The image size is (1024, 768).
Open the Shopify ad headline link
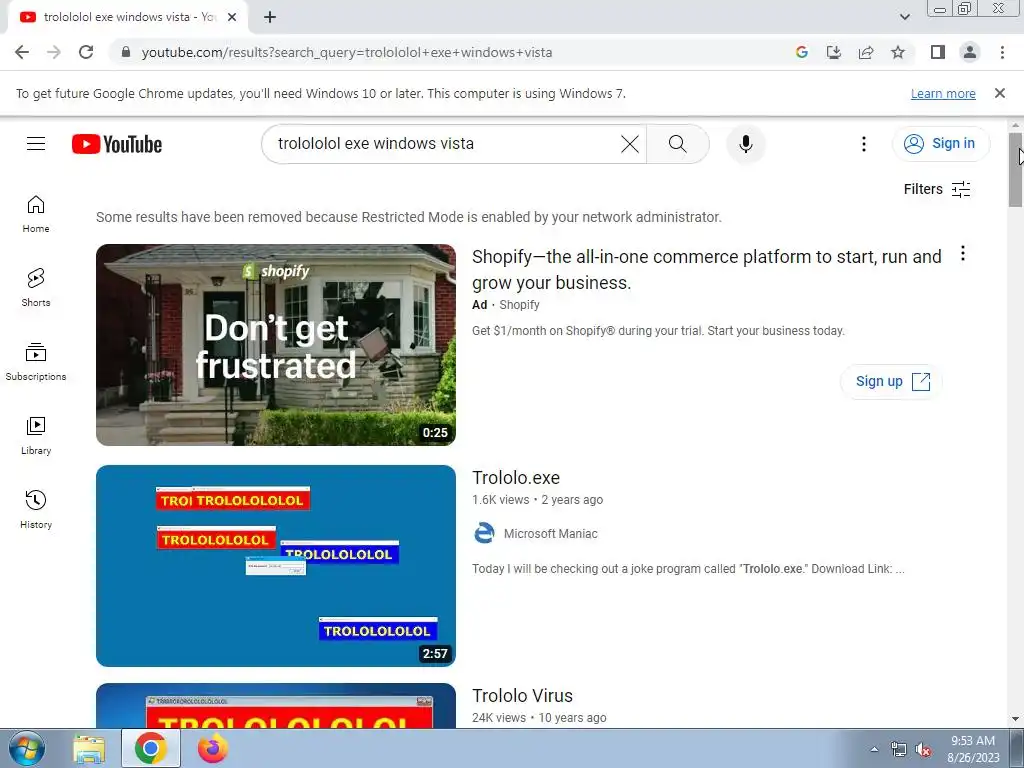coord(707,270)
